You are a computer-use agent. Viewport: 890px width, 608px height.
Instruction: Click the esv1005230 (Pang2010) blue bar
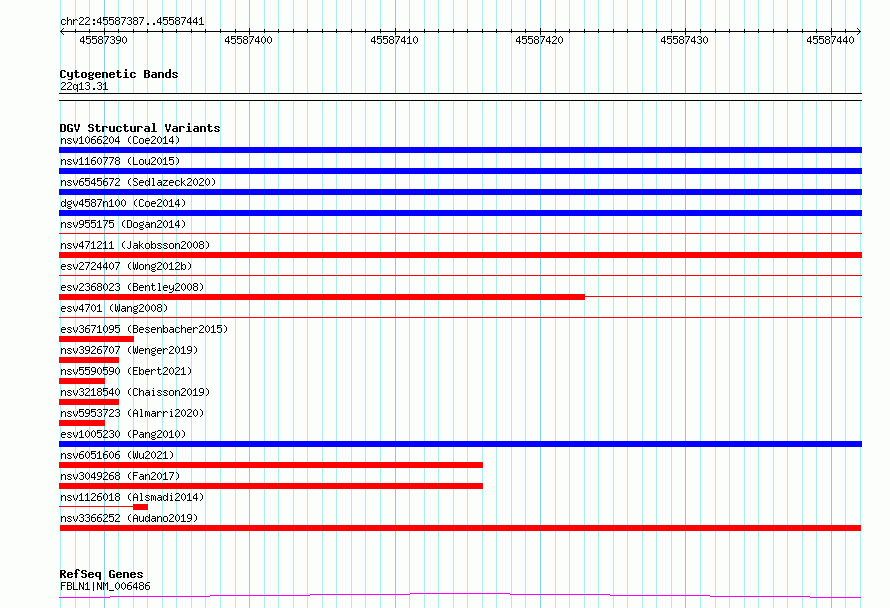[x=460, y=444]
